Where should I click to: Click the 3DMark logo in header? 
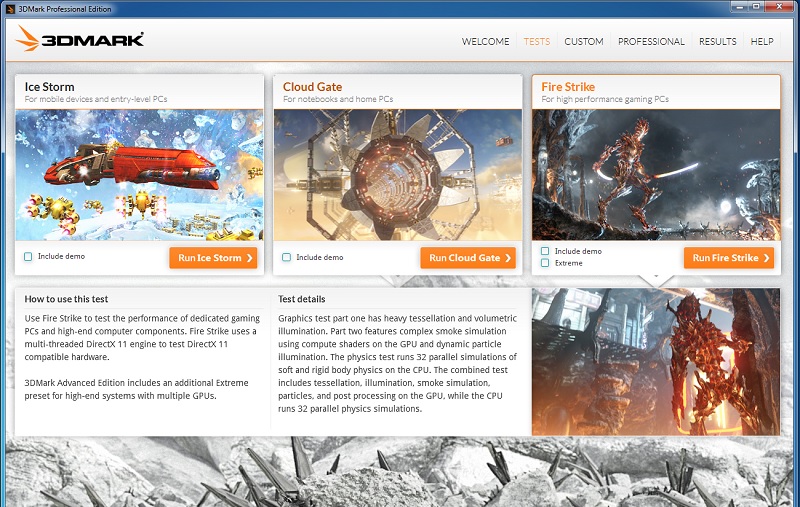click(x=79, y=39)
